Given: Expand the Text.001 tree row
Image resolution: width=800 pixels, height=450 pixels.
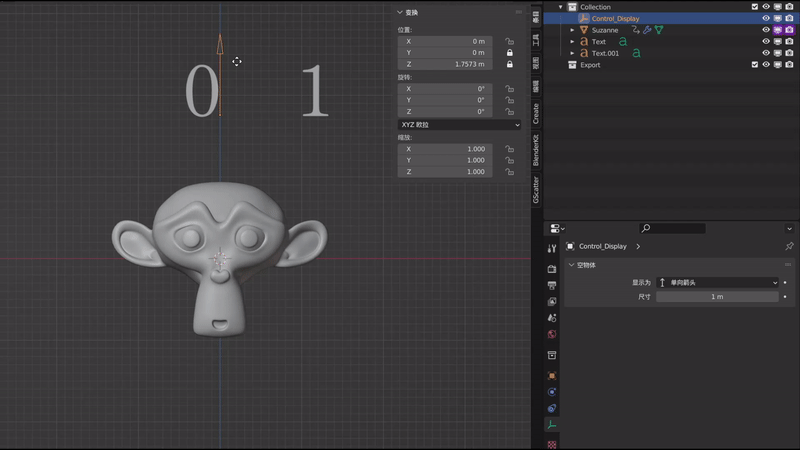Looking at the screenshot, I should pos(572,53).
